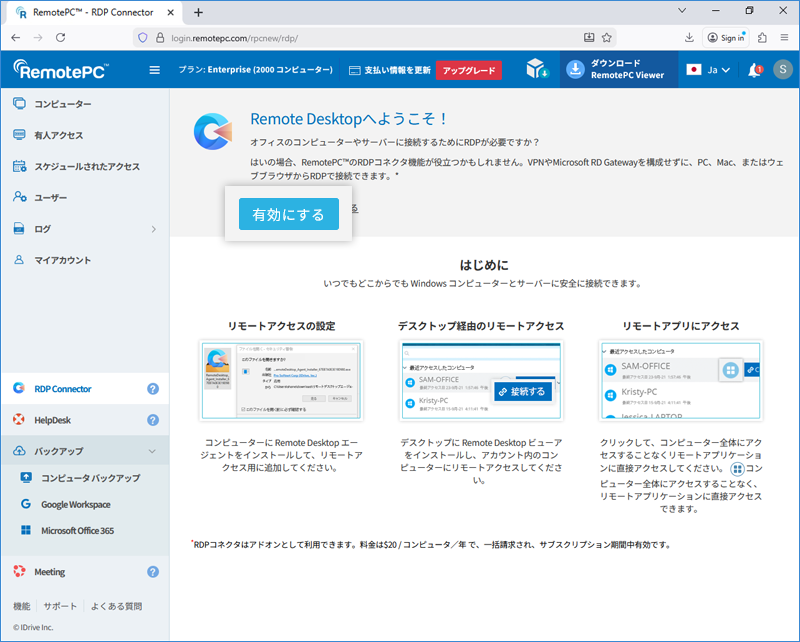
Task: Click 支払い情報を更新 link
Action: (390, 70)
